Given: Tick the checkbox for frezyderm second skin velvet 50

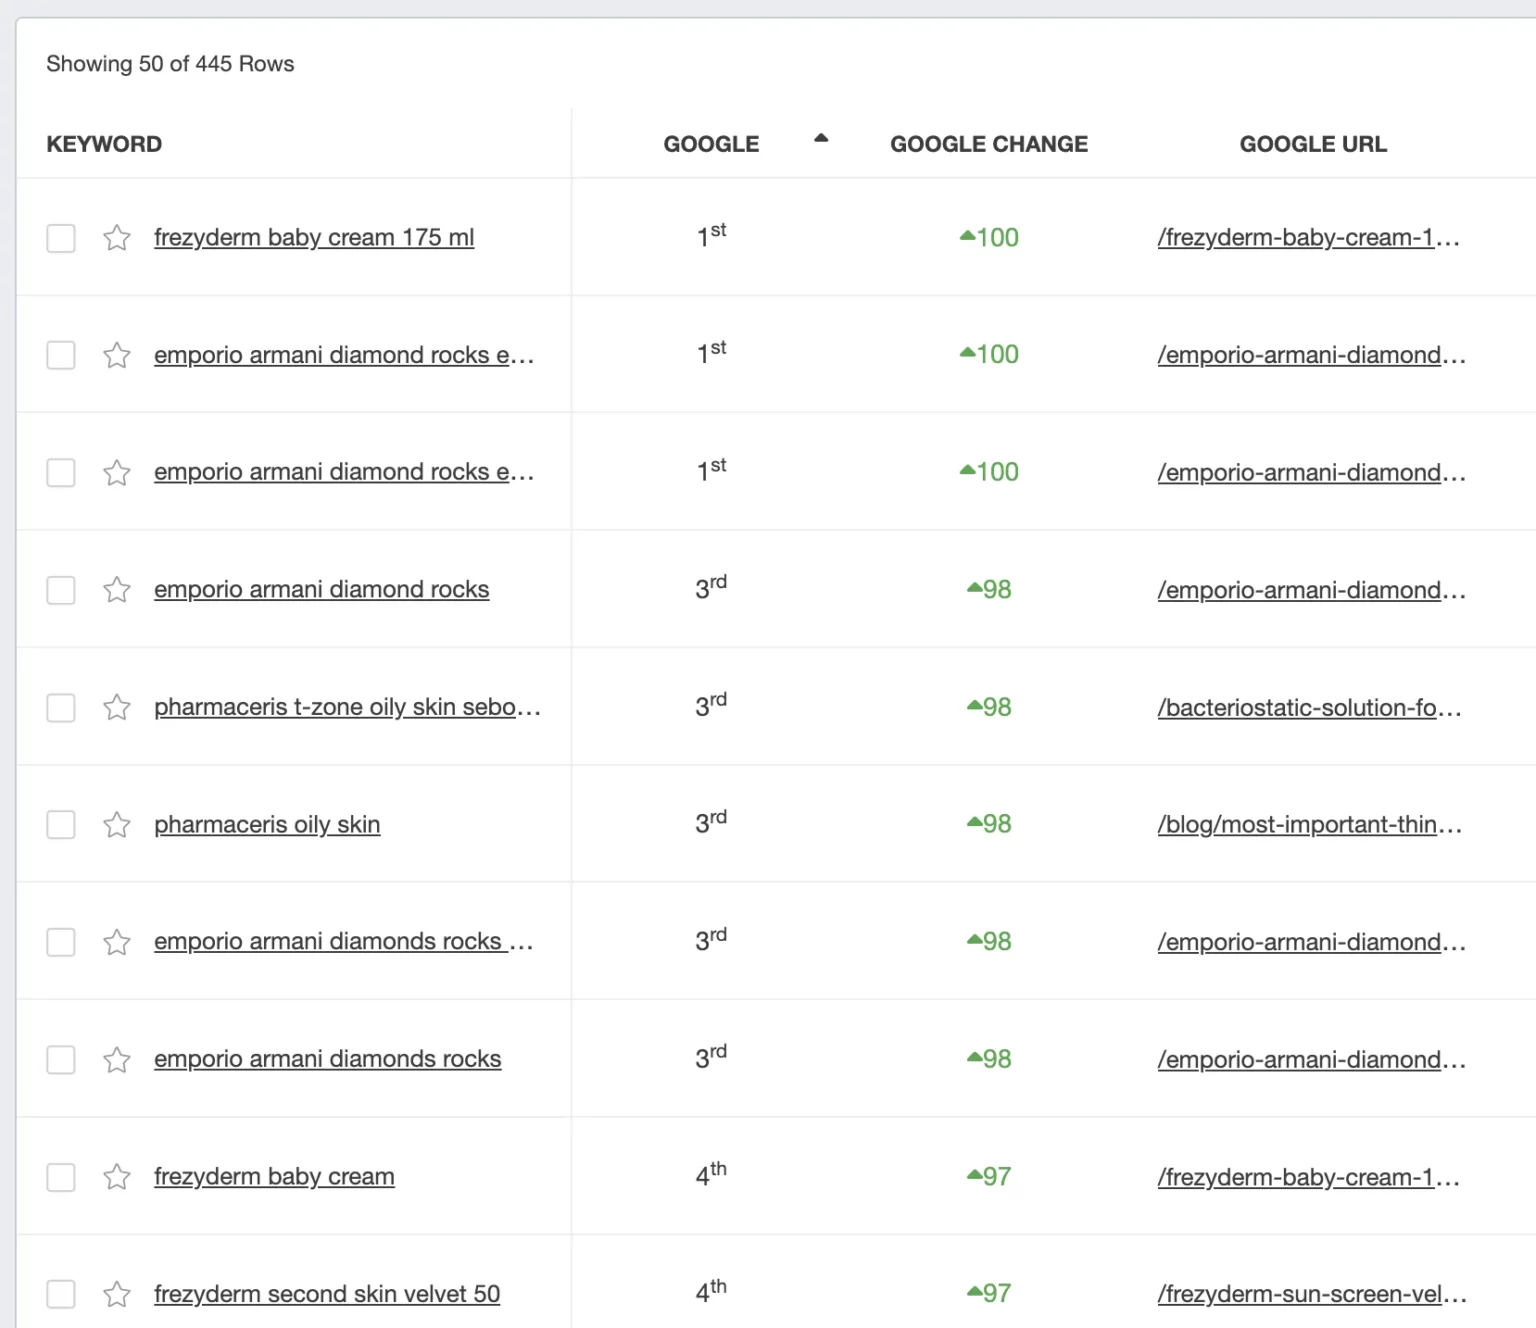Looking at the screenshot, I should 61,1294.
